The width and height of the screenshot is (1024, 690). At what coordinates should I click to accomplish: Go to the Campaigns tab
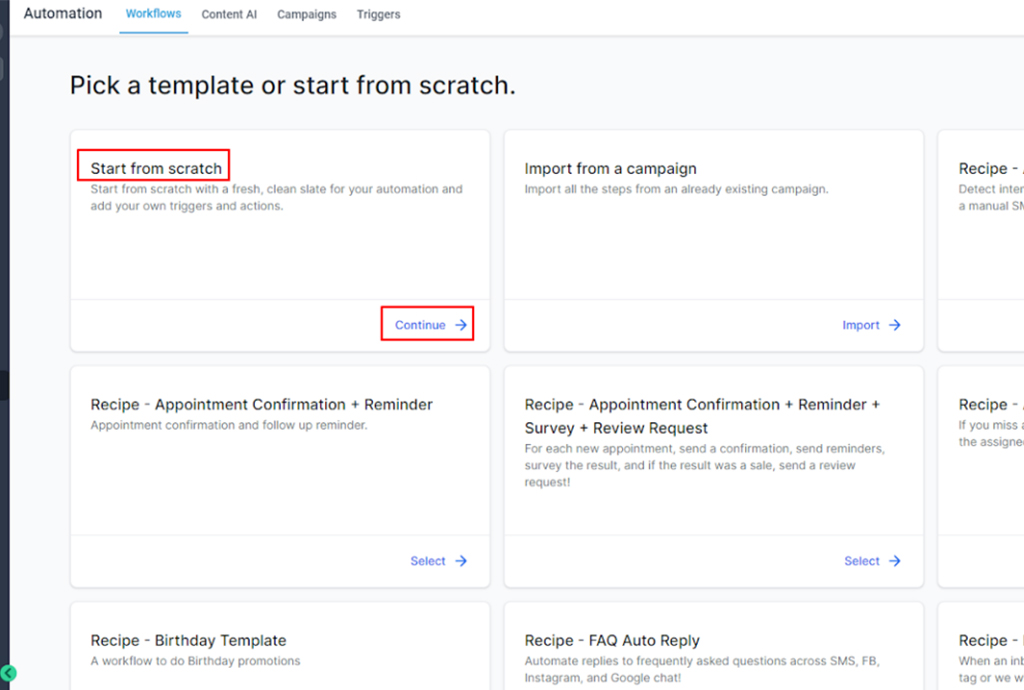(306, 15)
